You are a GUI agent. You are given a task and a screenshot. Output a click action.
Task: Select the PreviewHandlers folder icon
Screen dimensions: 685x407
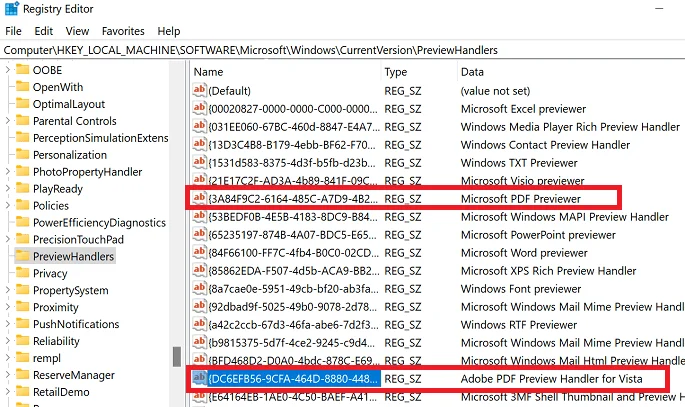coord(22,256)
